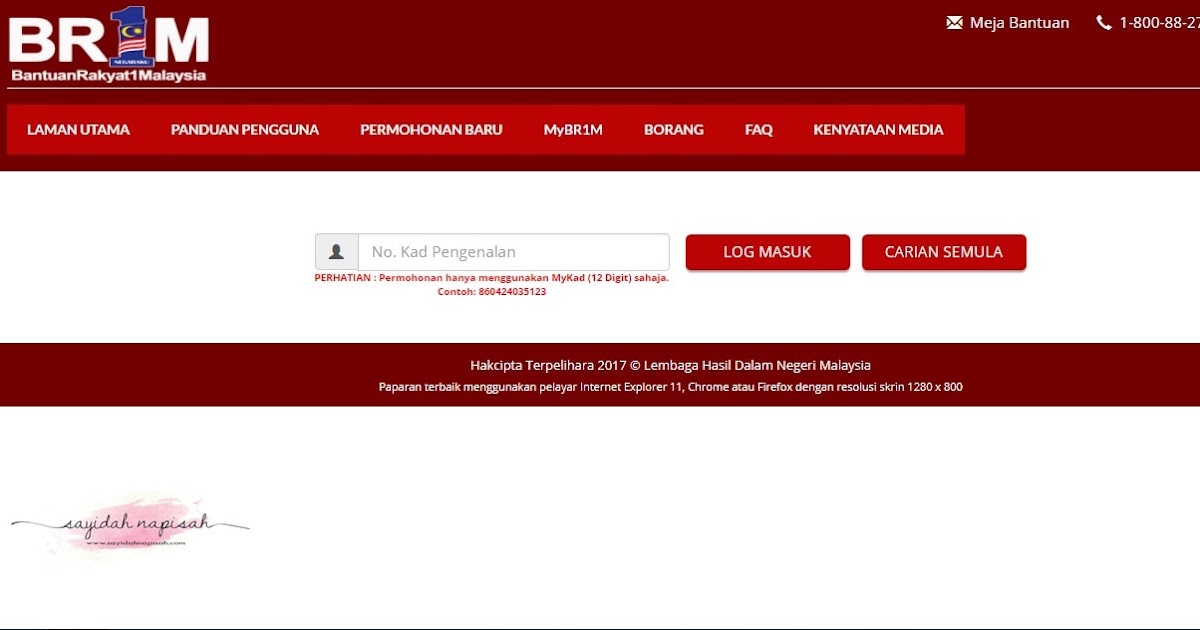The width and height of the screenshot is (1200, 630).
Task: Open the PANDUAN PENGGUNA menu
Action: pyautogui.click(x=245, y=130)
